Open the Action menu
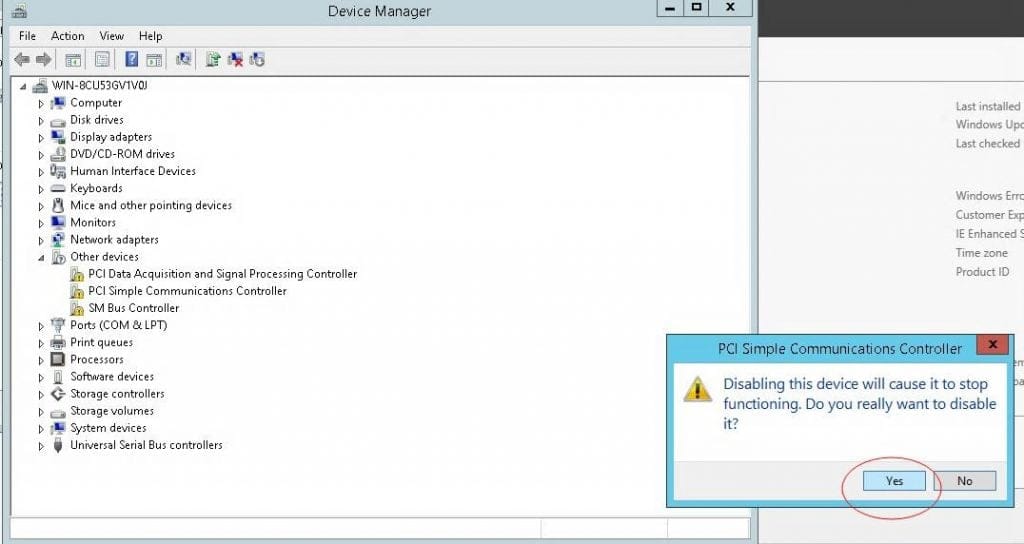The image size is (1024, 544). point(67,36)
